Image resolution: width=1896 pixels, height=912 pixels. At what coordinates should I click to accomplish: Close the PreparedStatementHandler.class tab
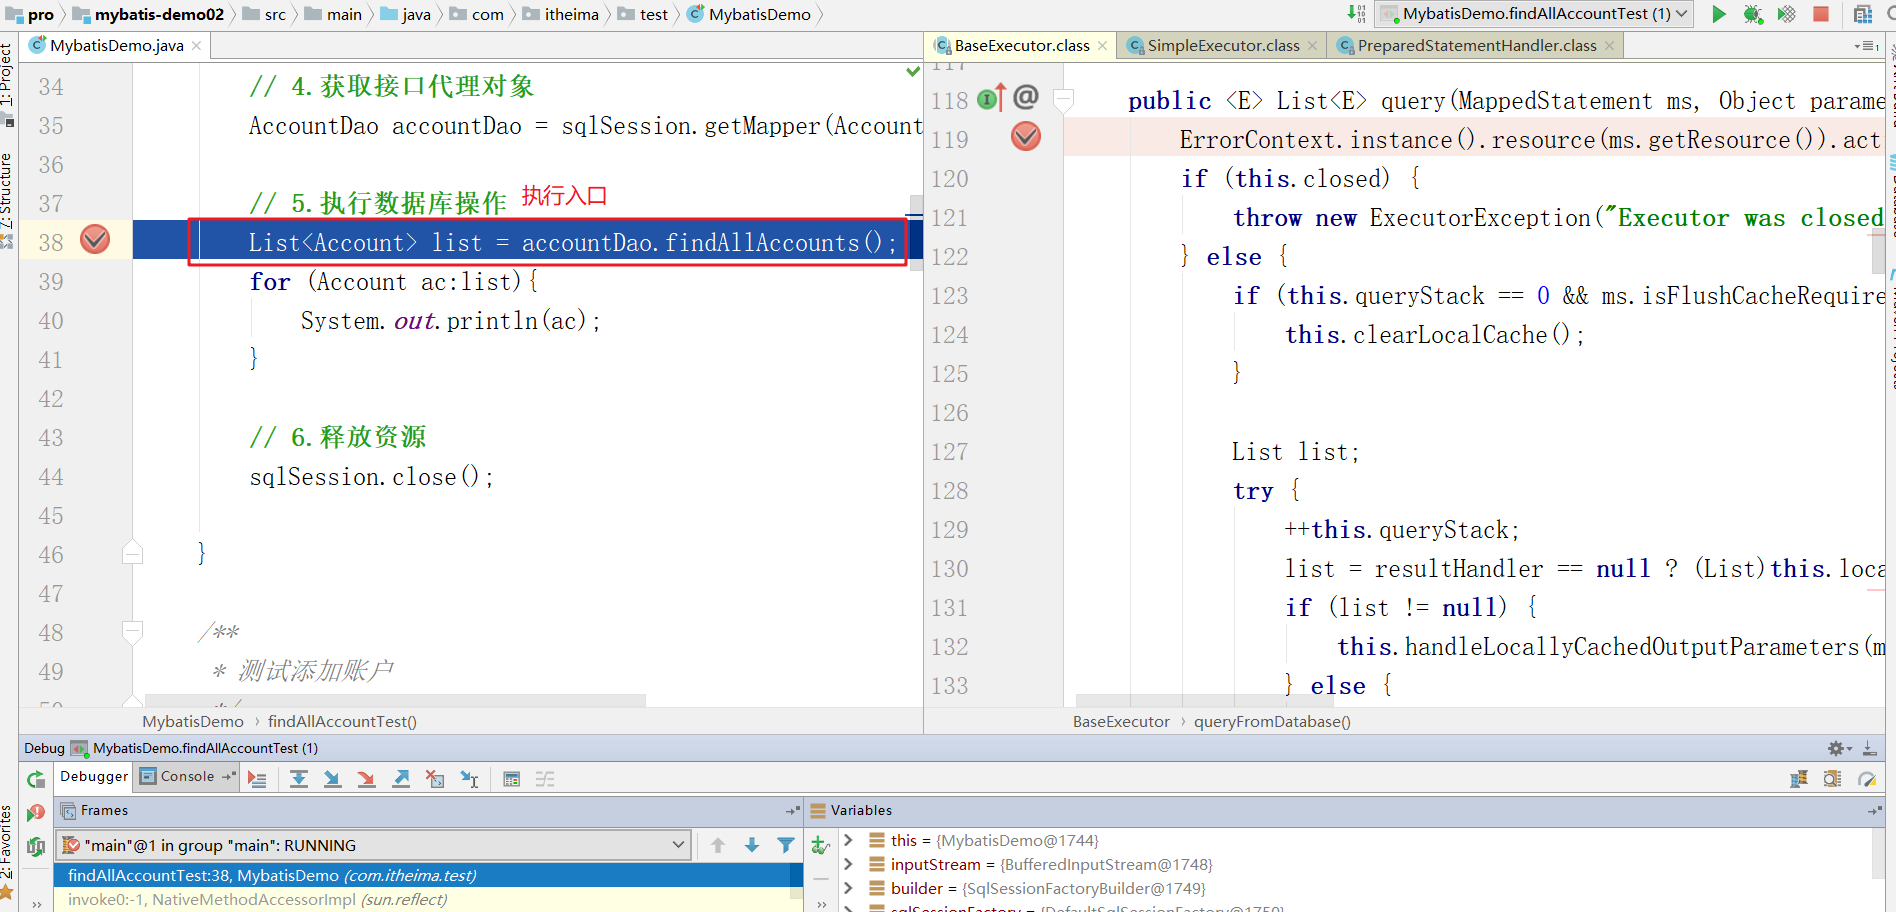pos(1609,46)
